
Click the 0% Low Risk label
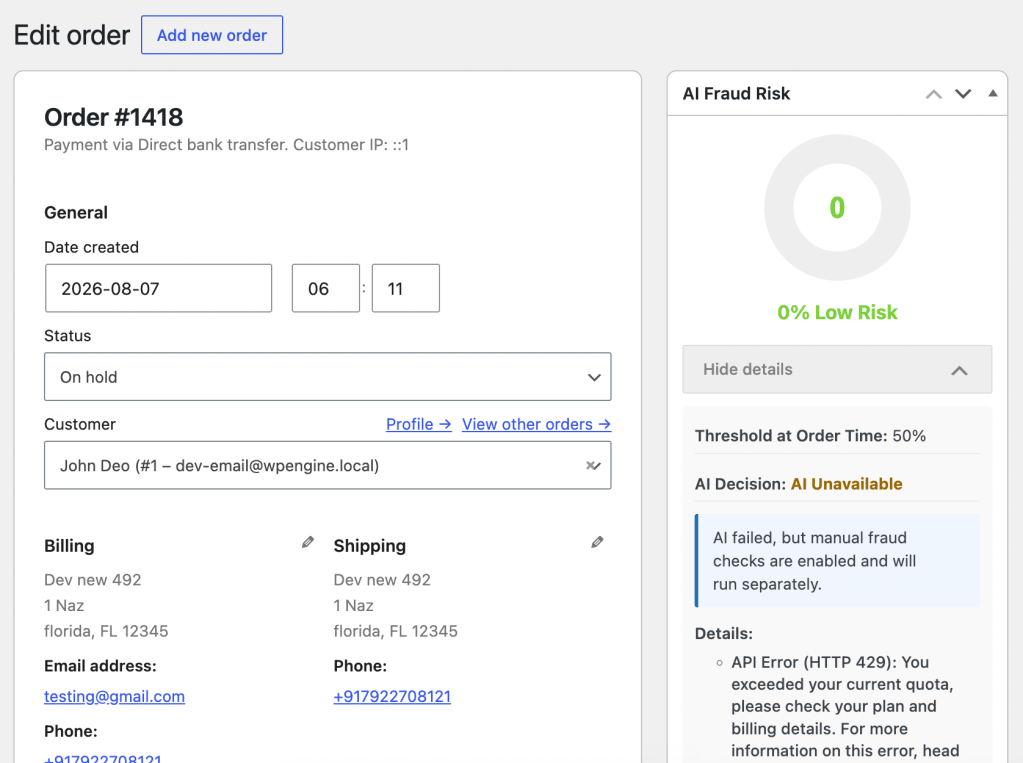[x=837, y=313]
